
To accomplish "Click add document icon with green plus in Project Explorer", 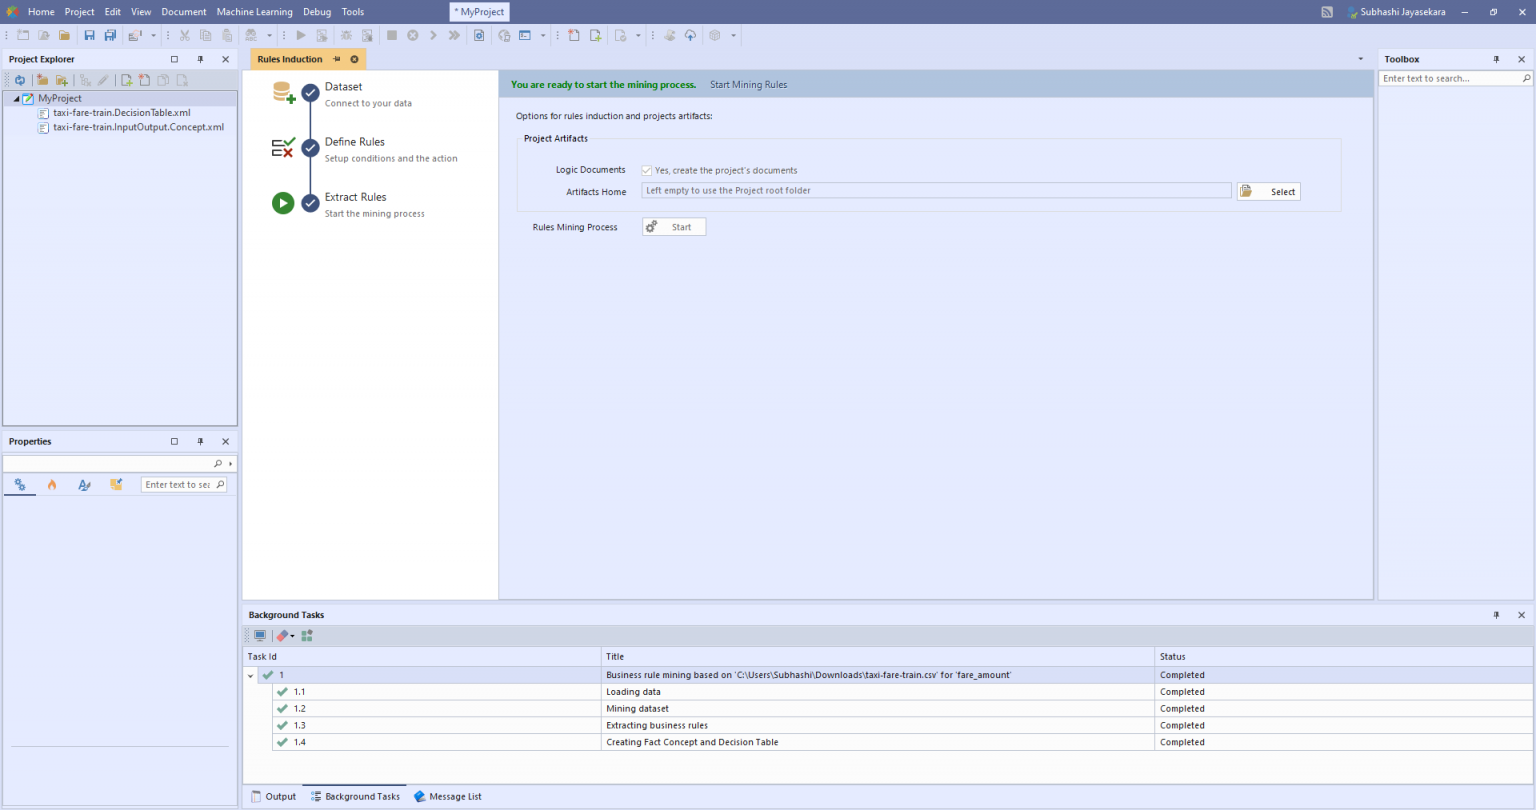I will [x=127, y=80].
